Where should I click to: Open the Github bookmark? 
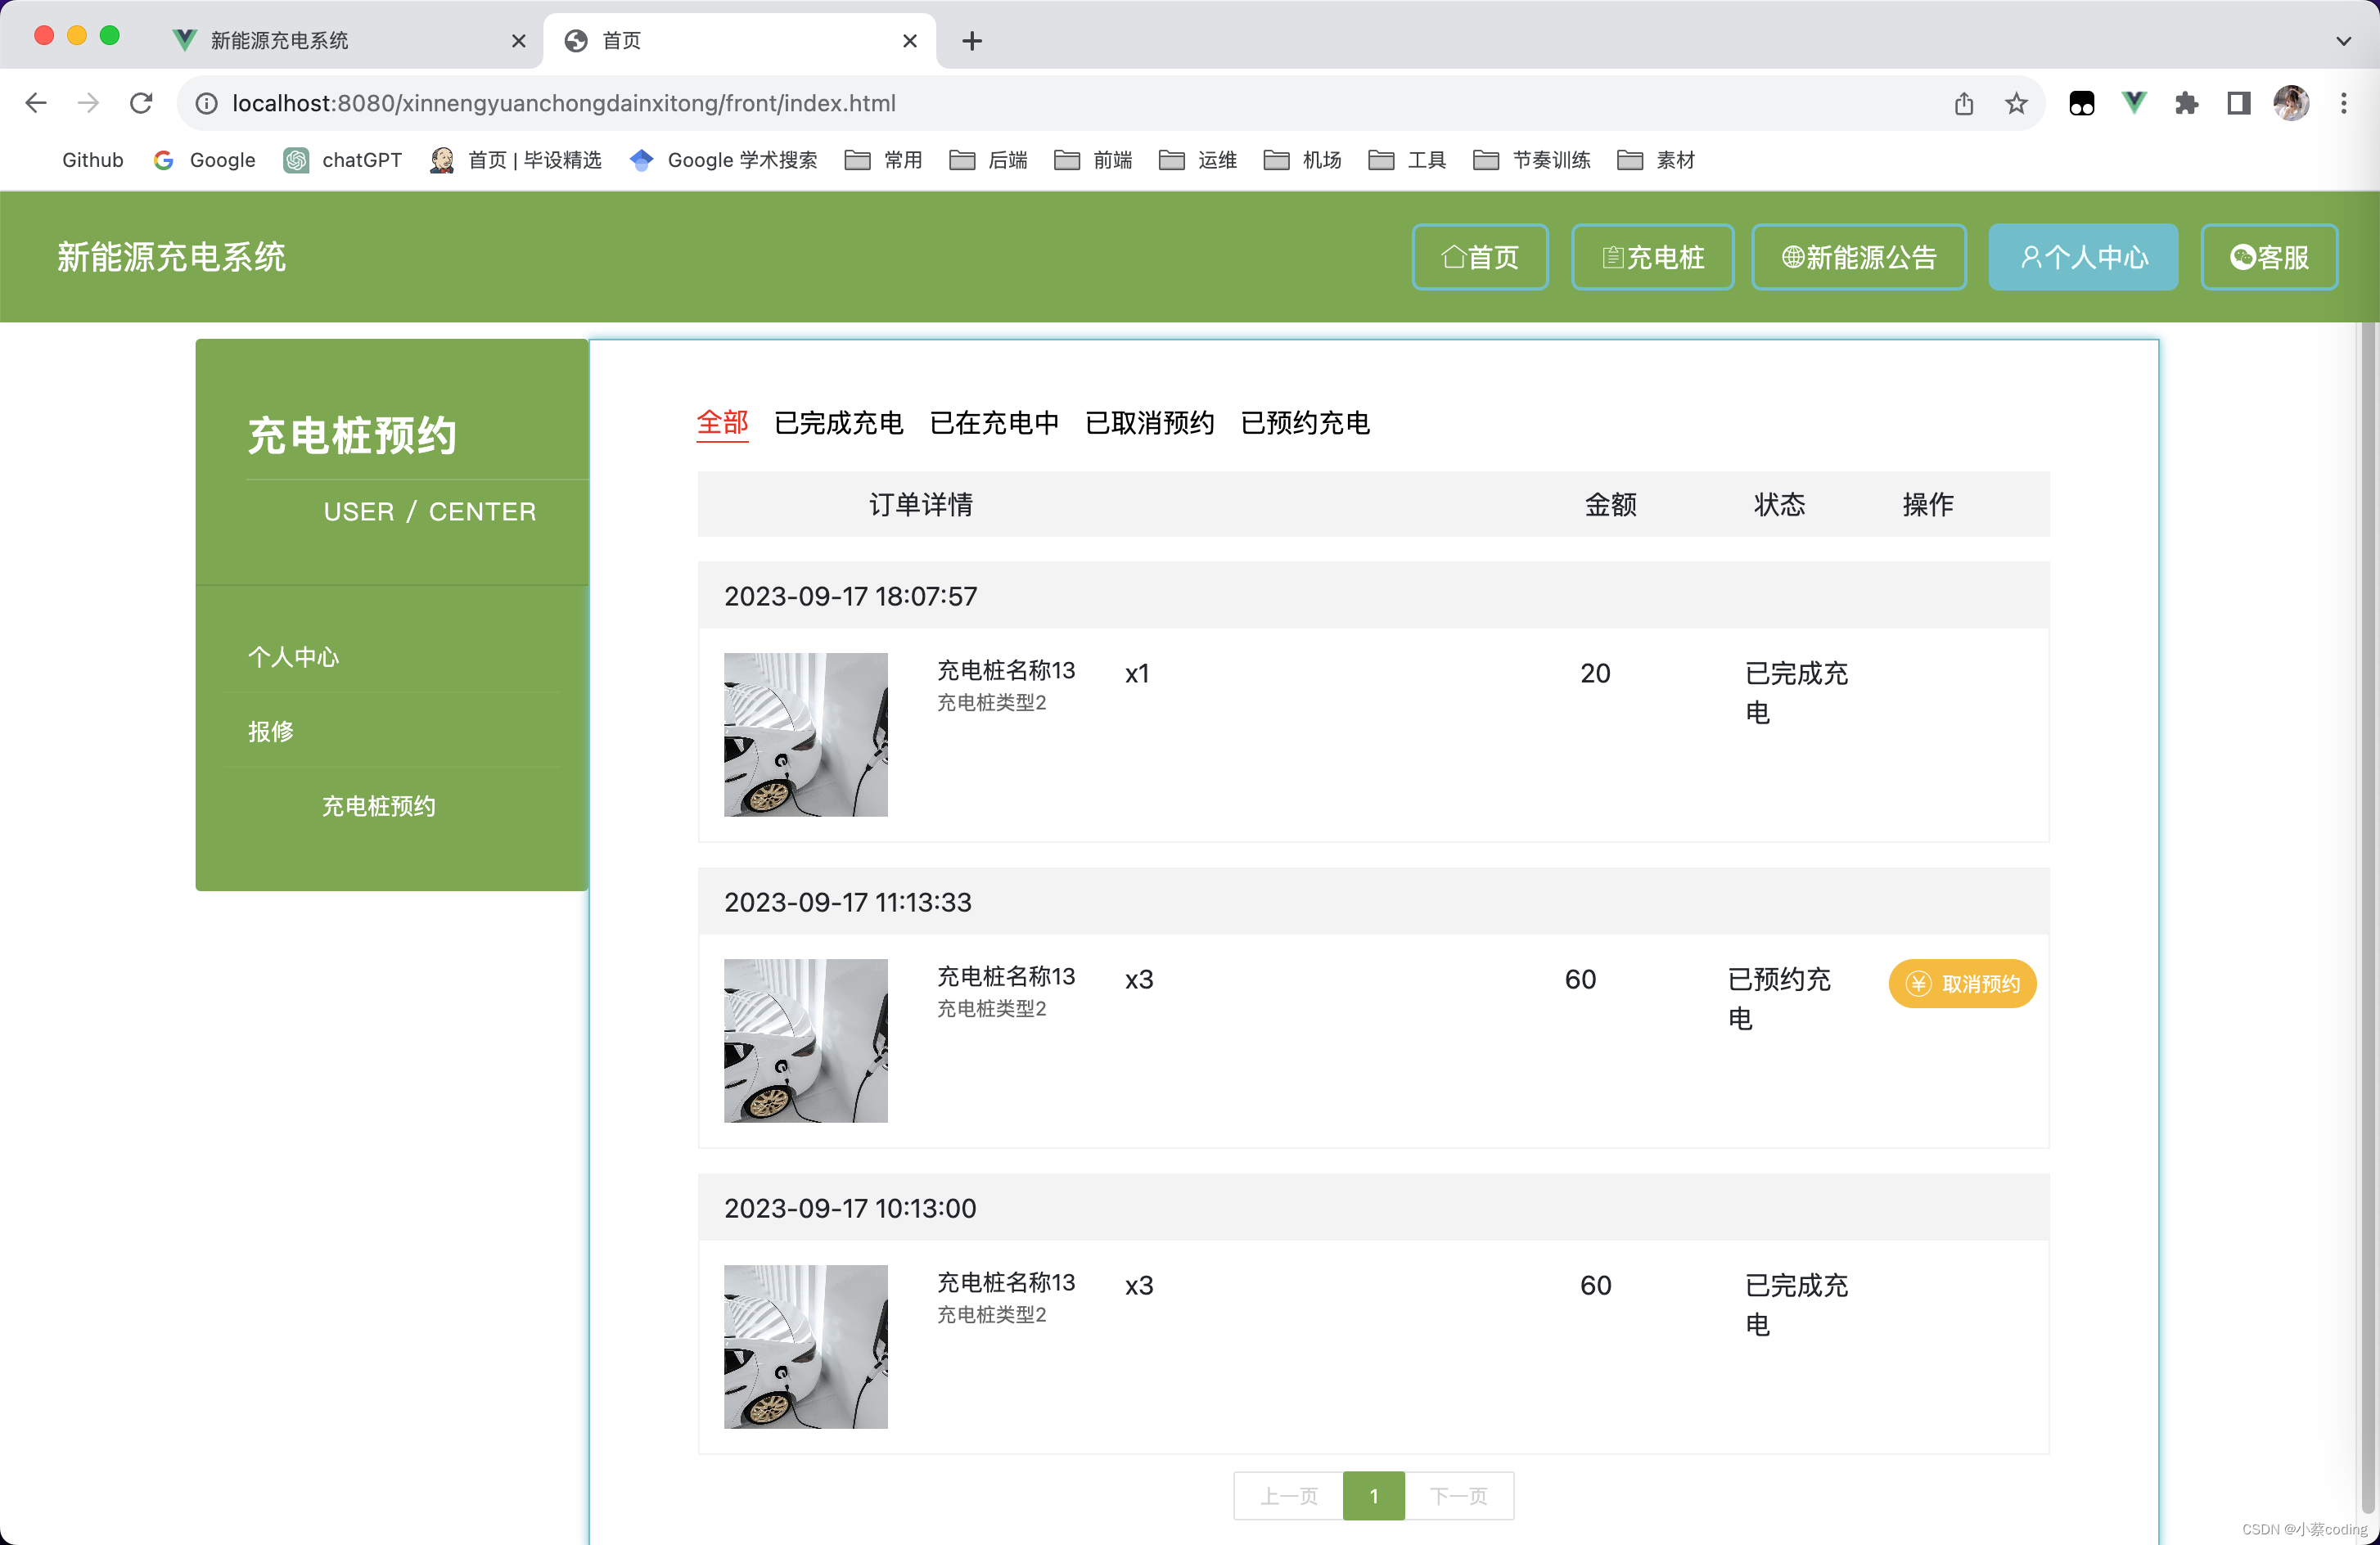(x=92, y=160)
